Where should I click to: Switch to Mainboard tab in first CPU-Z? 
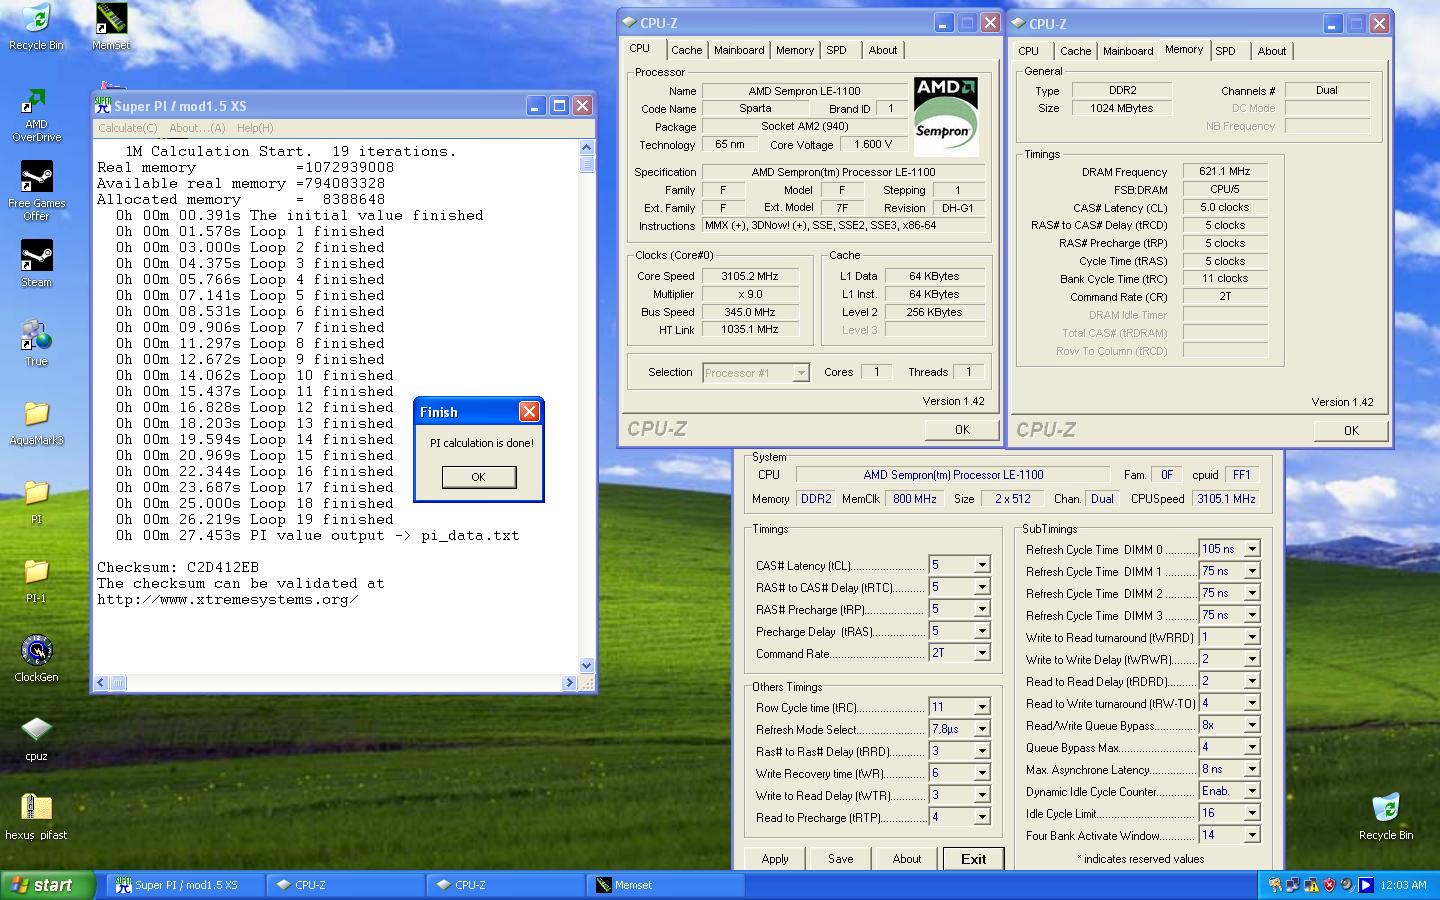click(739, 50)
